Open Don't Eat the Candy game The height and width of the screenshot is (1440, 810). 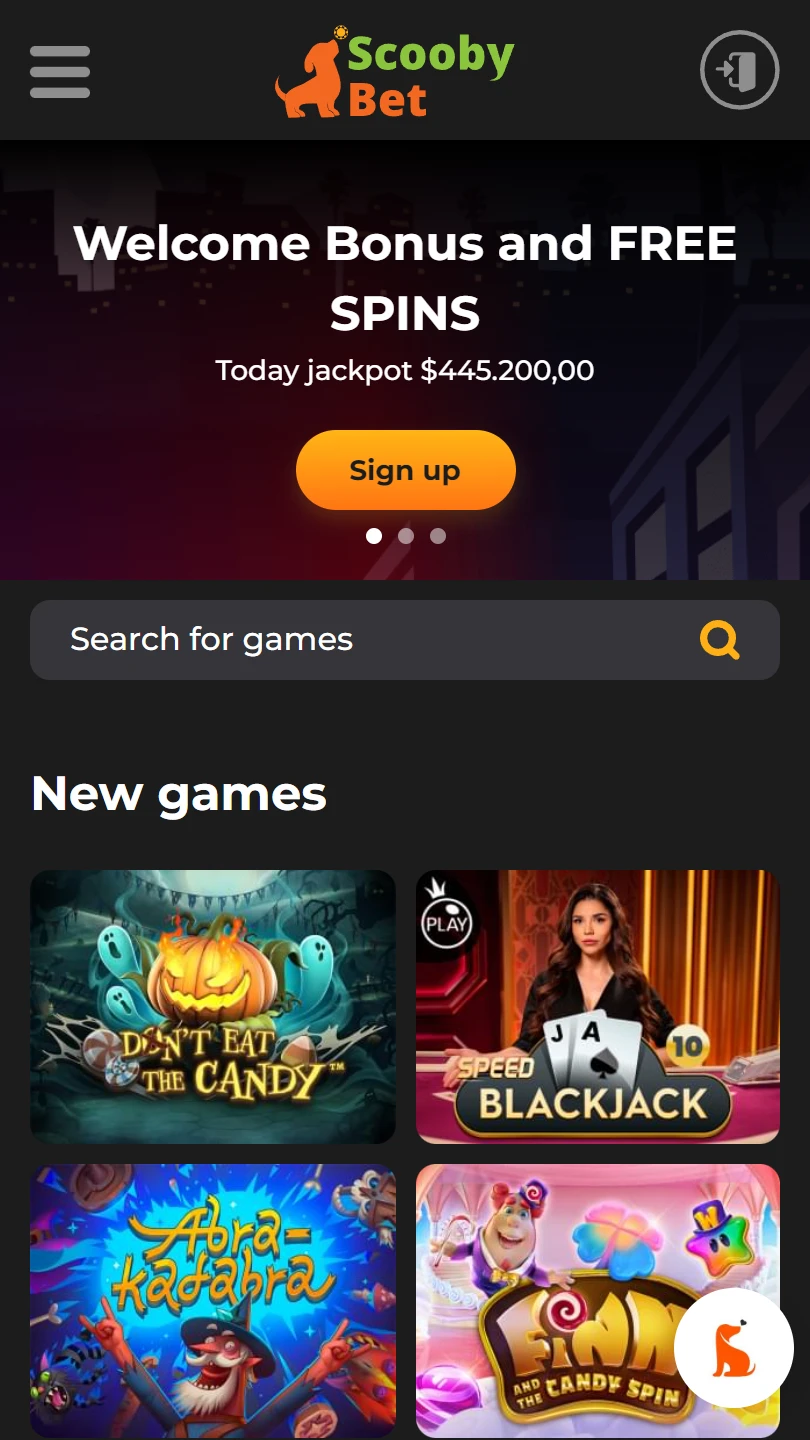tap(213, 1007)
